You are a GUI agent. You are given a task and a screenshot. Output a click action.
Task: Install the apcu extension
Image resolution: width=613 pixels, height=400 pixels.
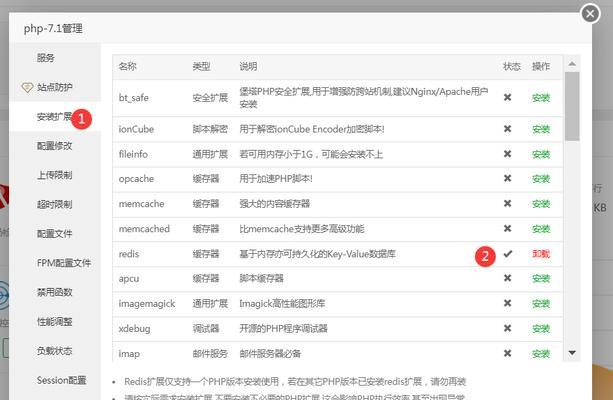pyautogui.click(x=541, y=278)
